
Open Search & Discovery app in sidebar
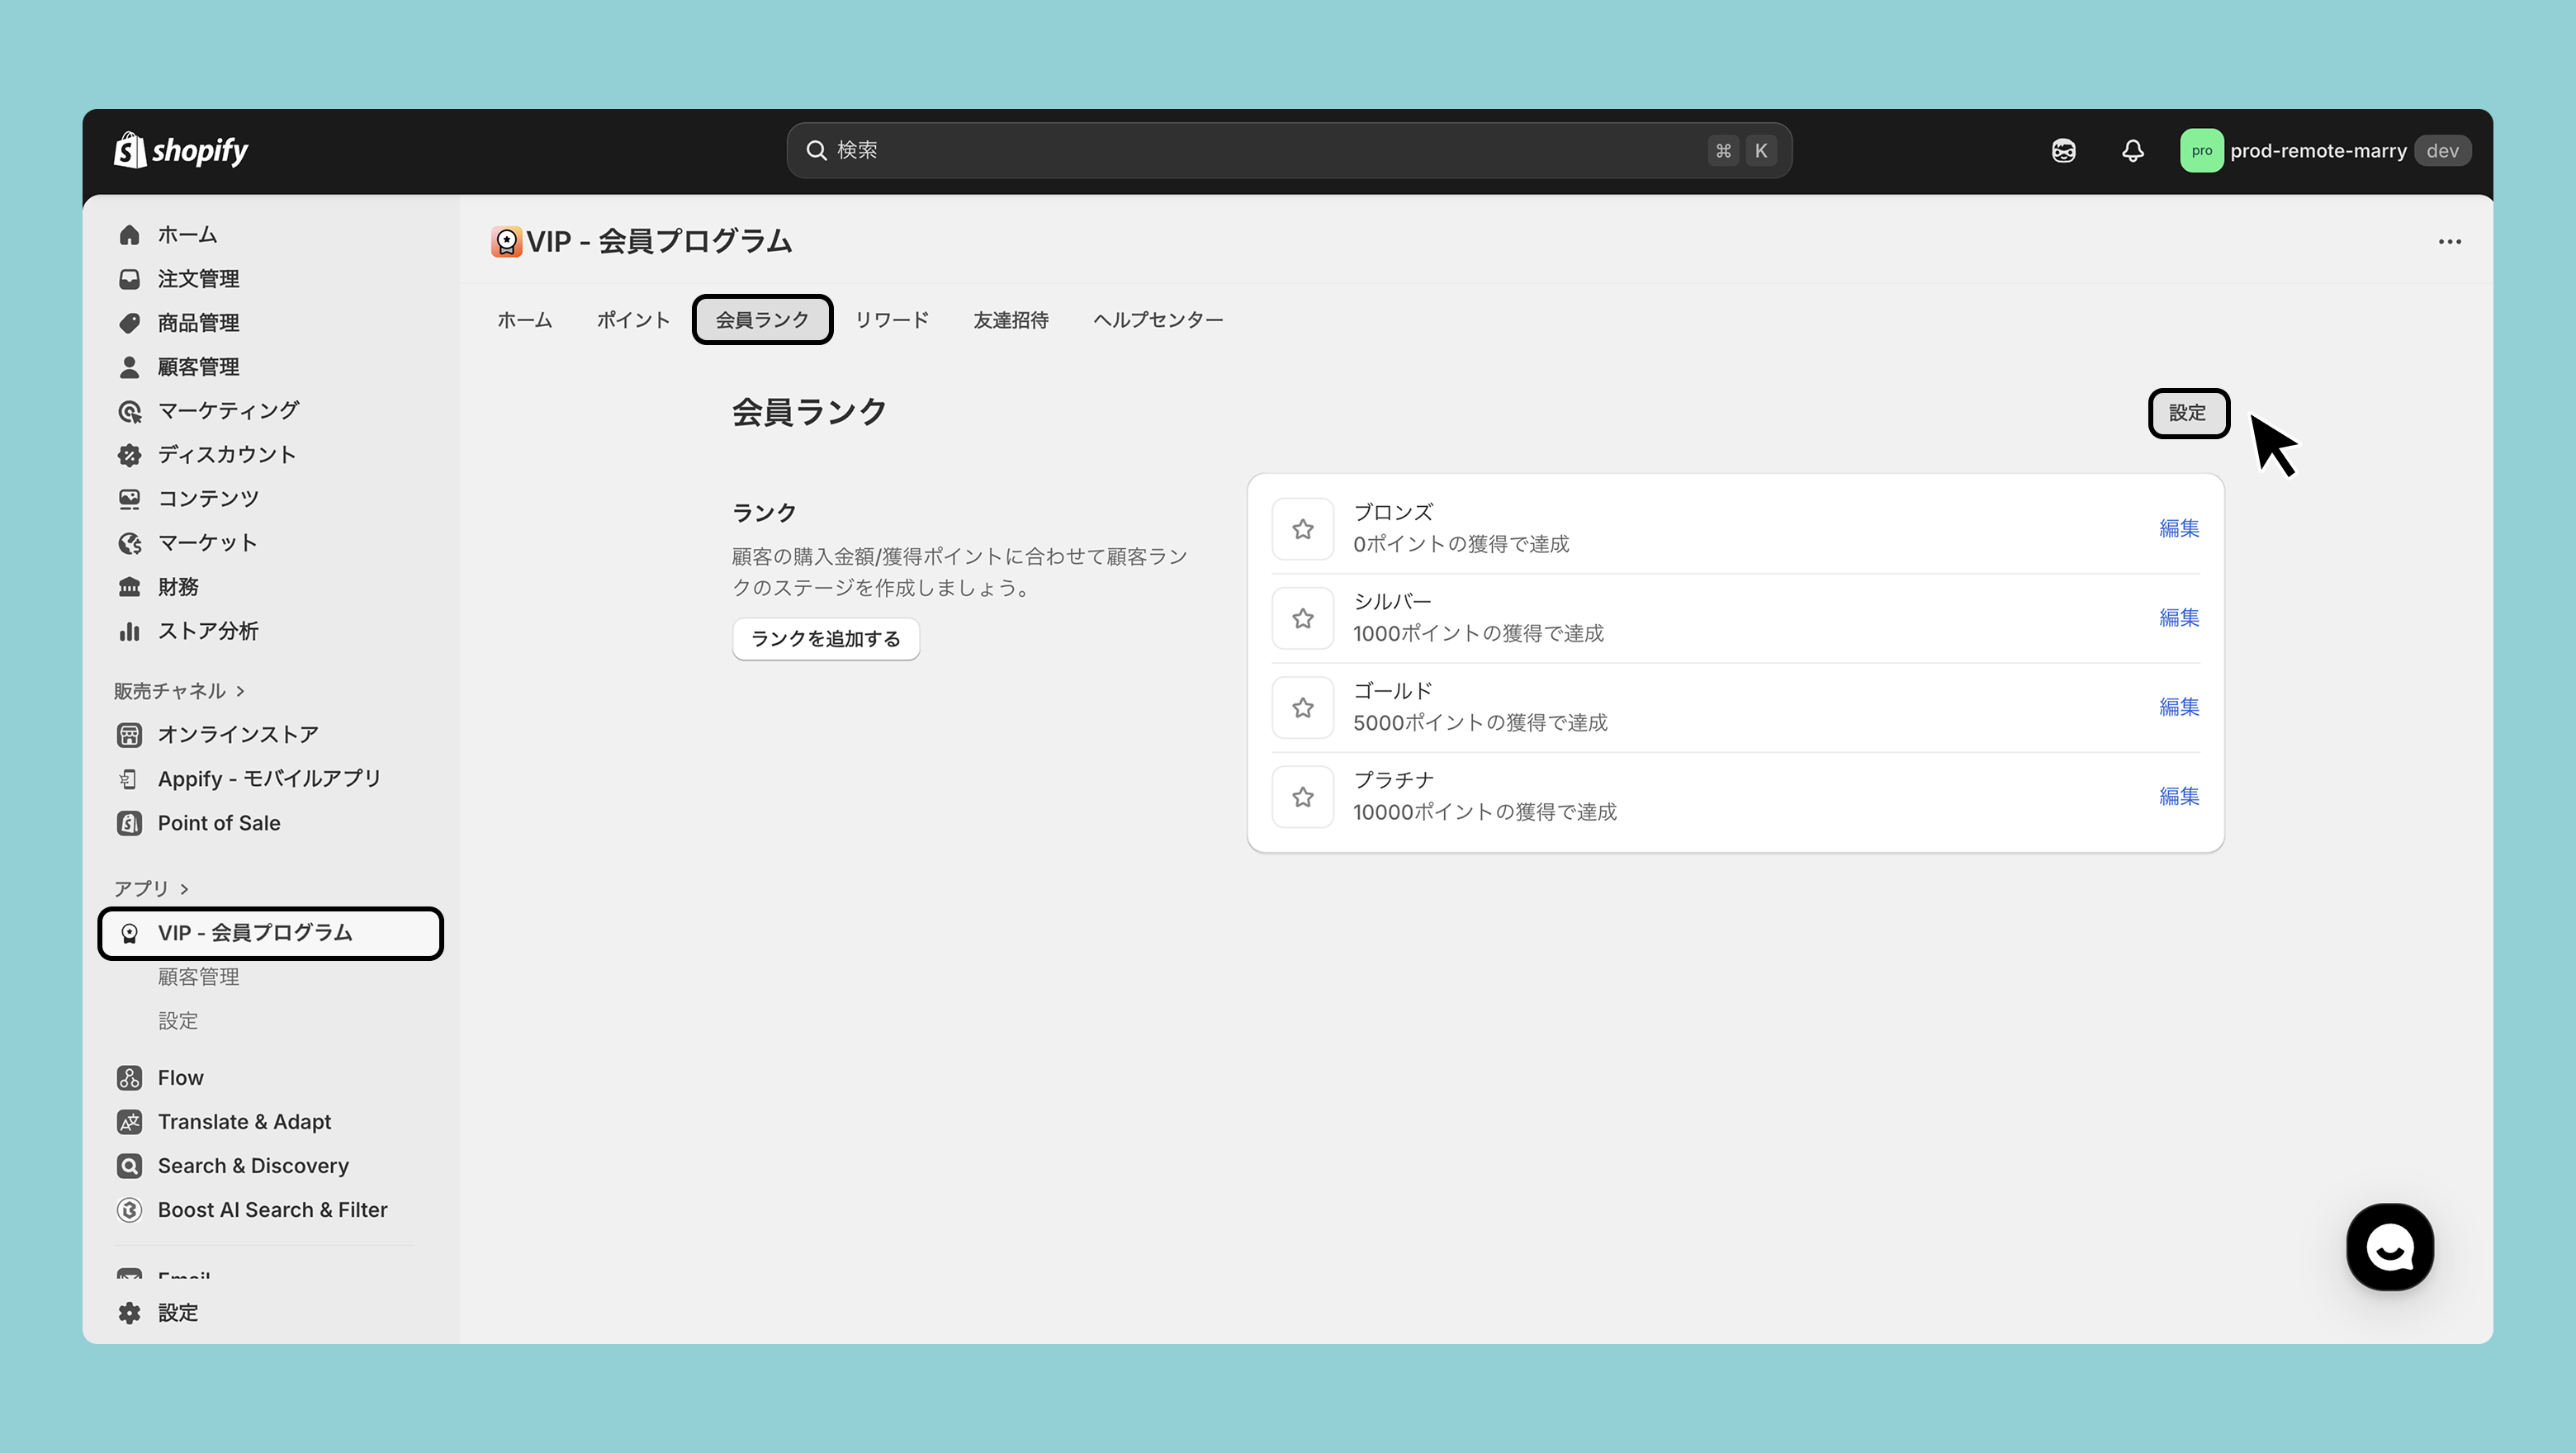[253, 1165]
